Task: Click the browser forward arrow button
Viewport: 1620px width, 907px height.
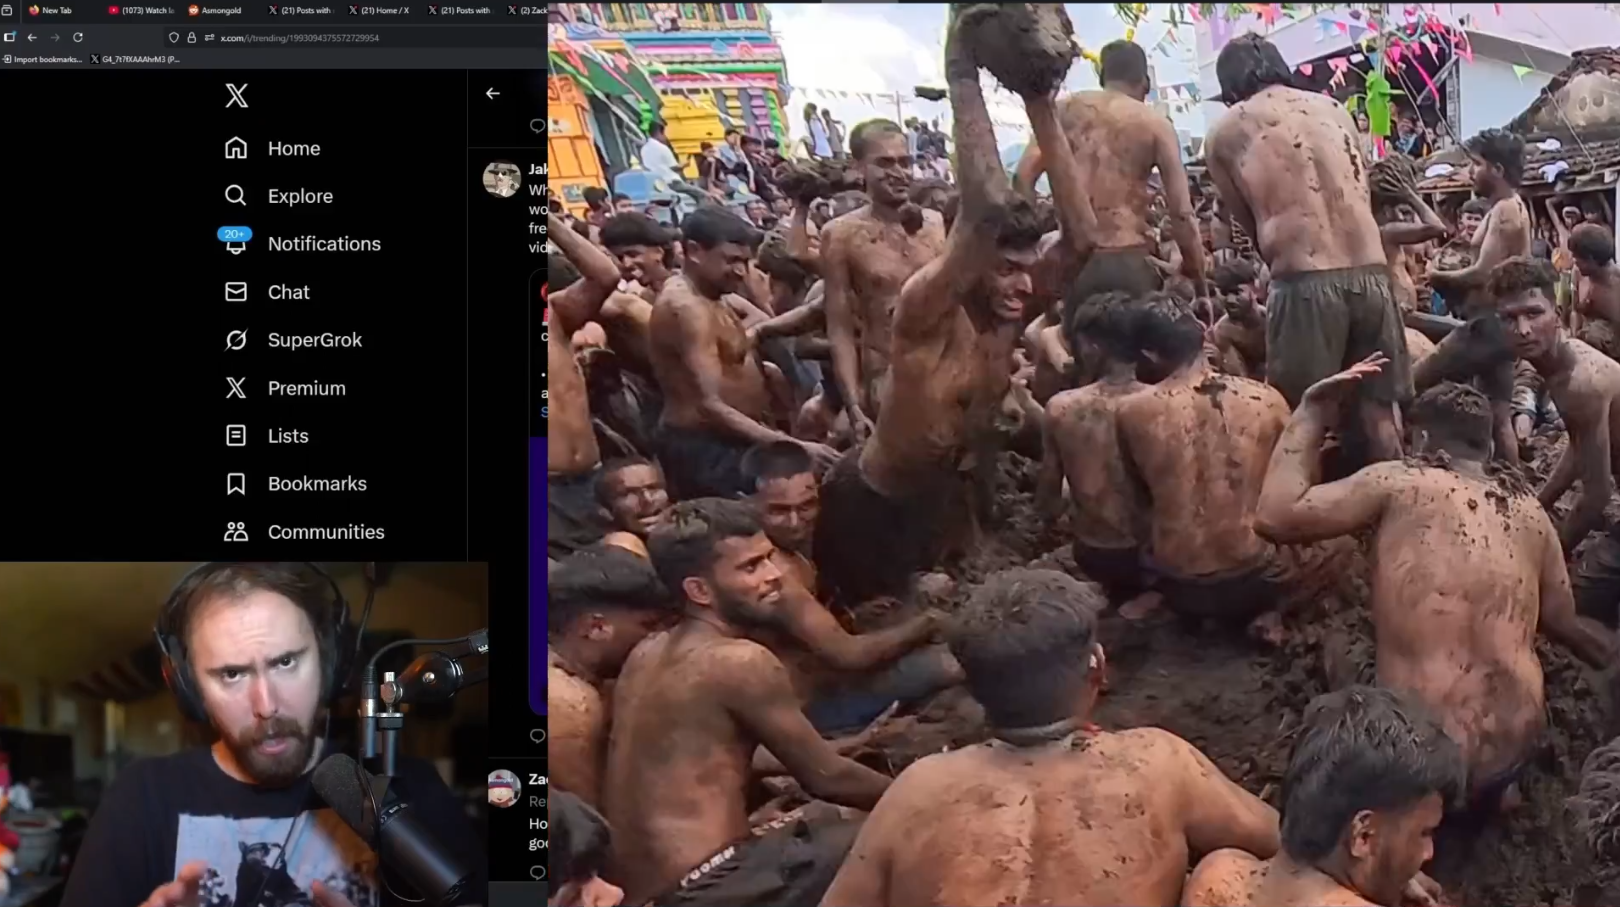Action: (55, 38)
